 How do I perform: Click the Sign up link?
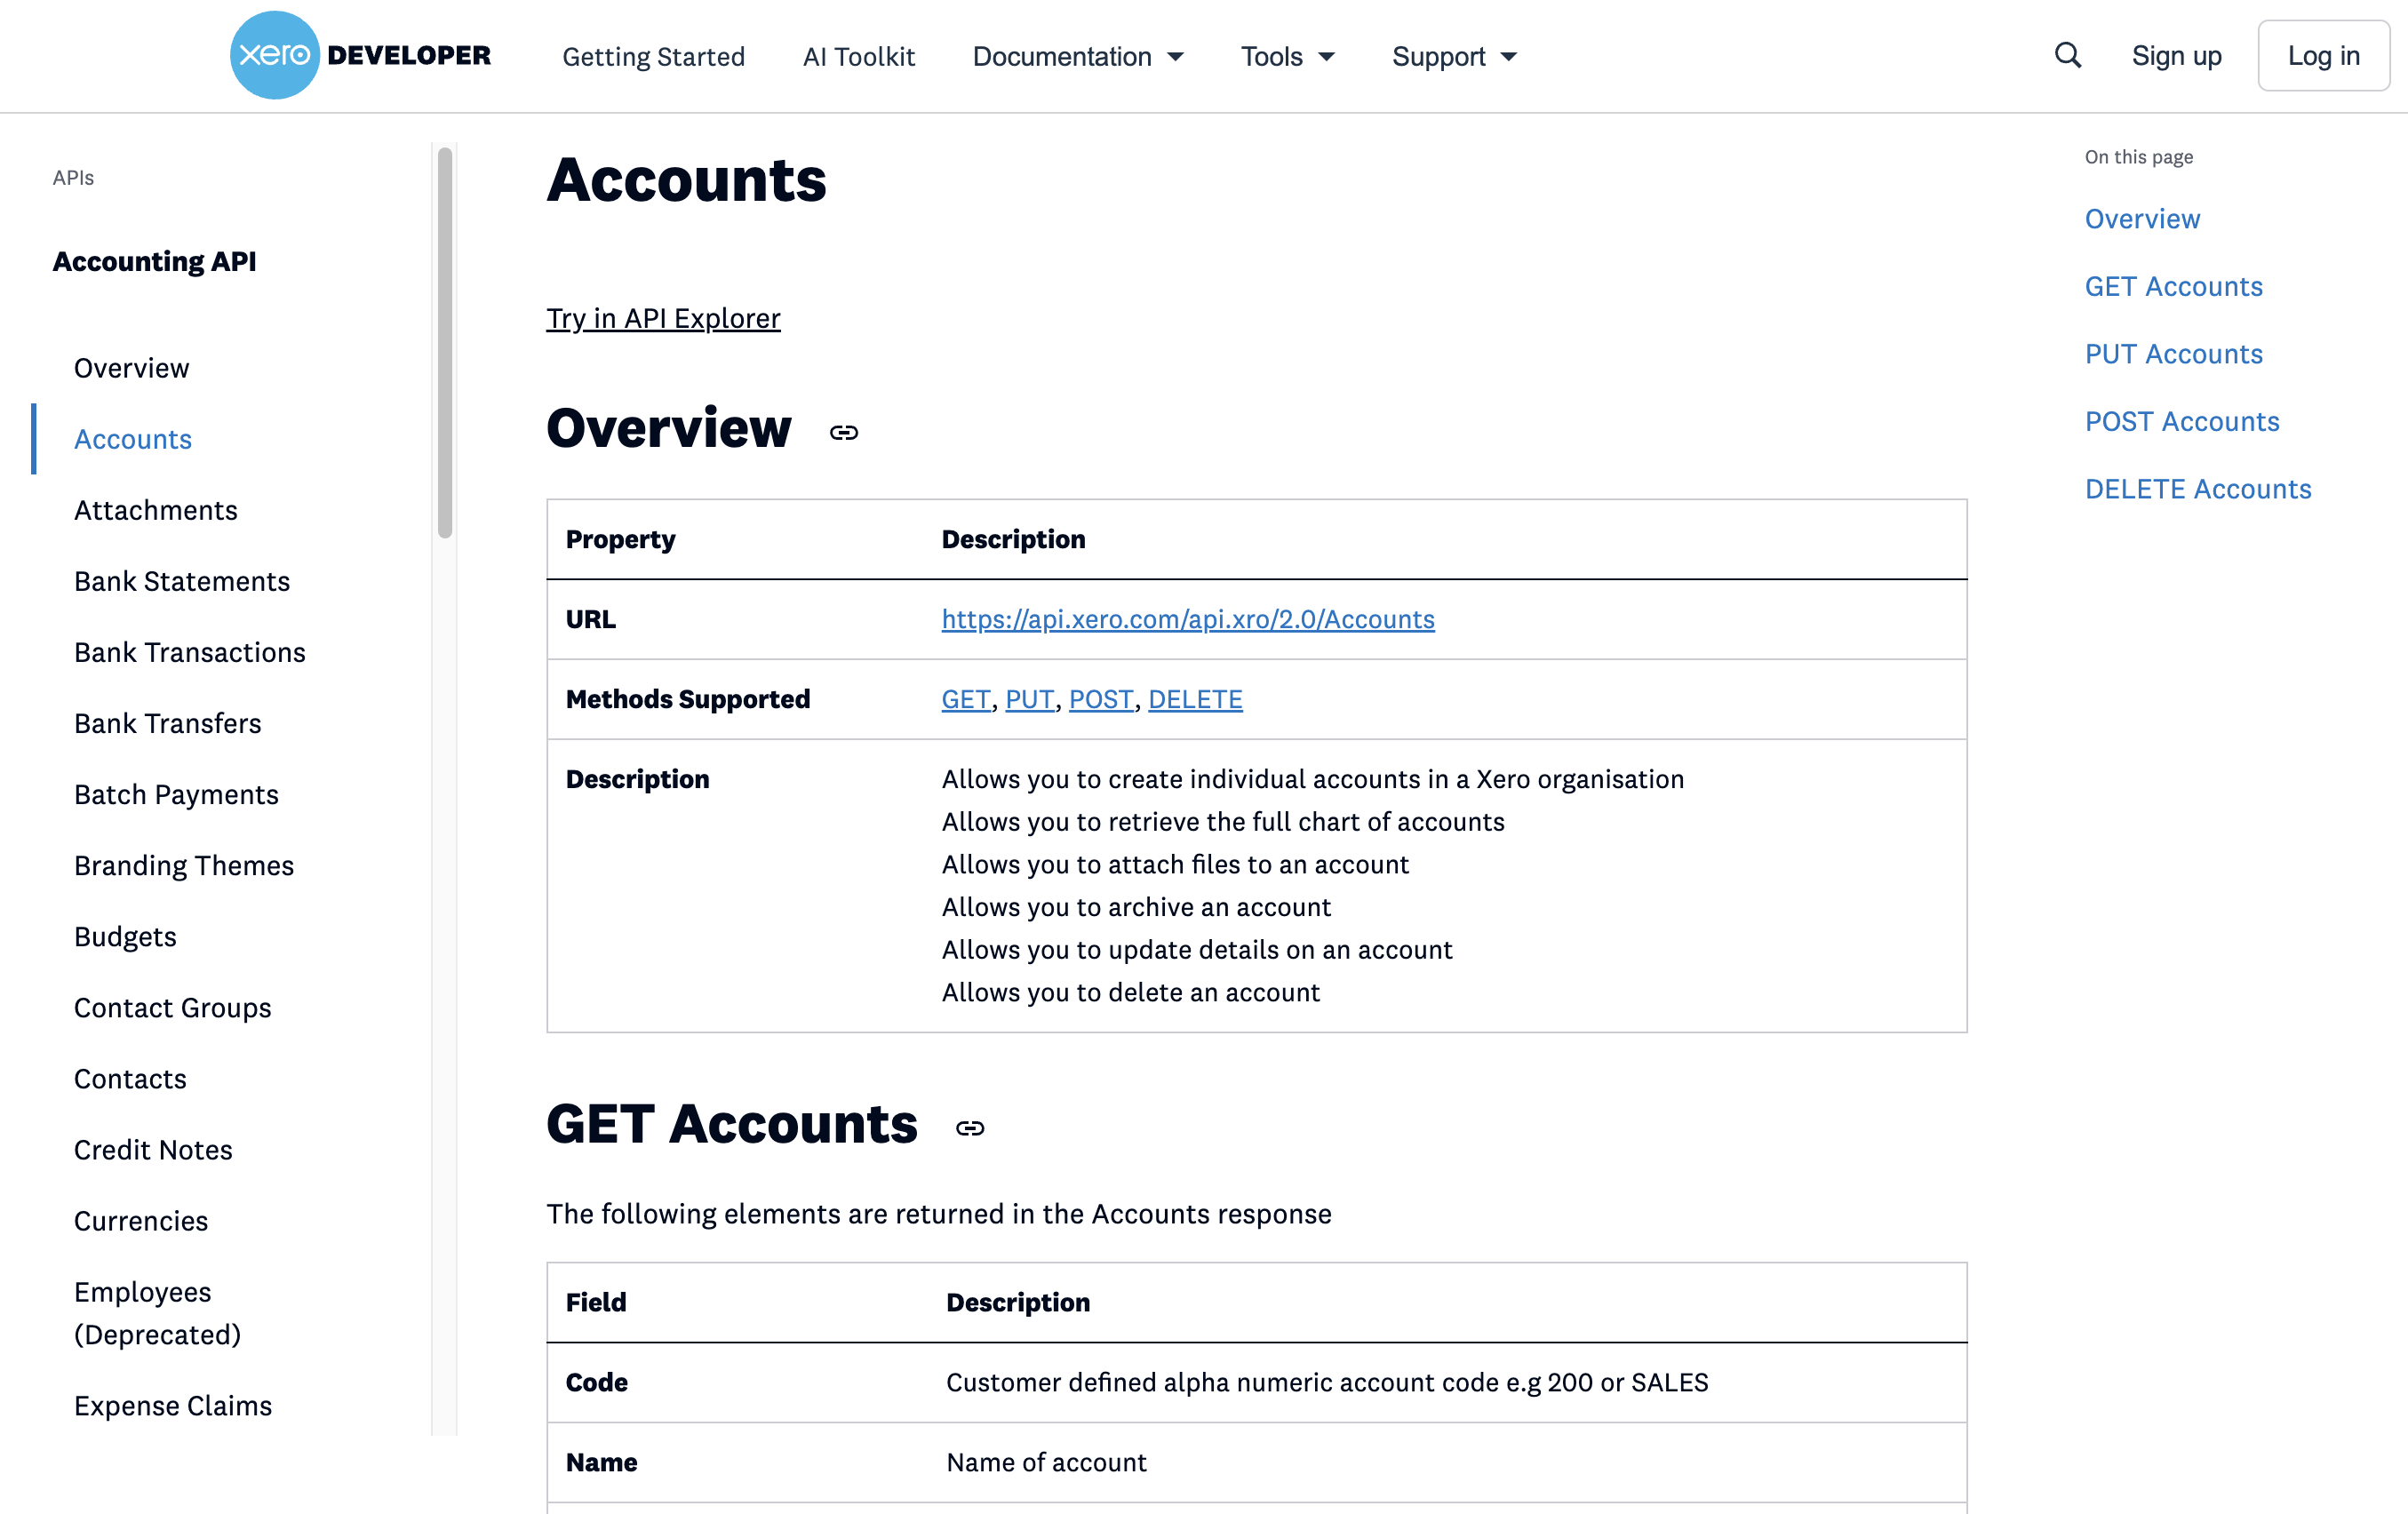point(2176,56)
